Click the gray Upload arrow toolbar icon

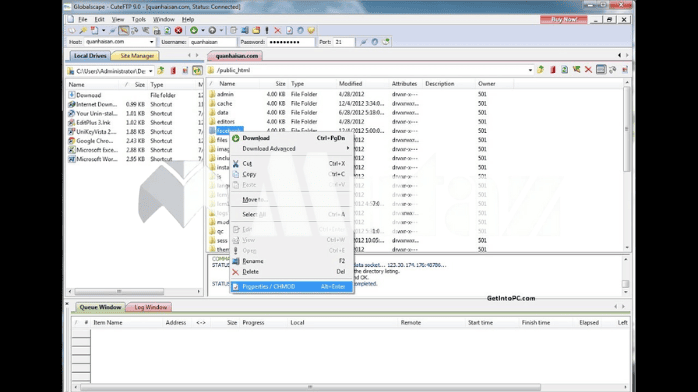(212, 31)
